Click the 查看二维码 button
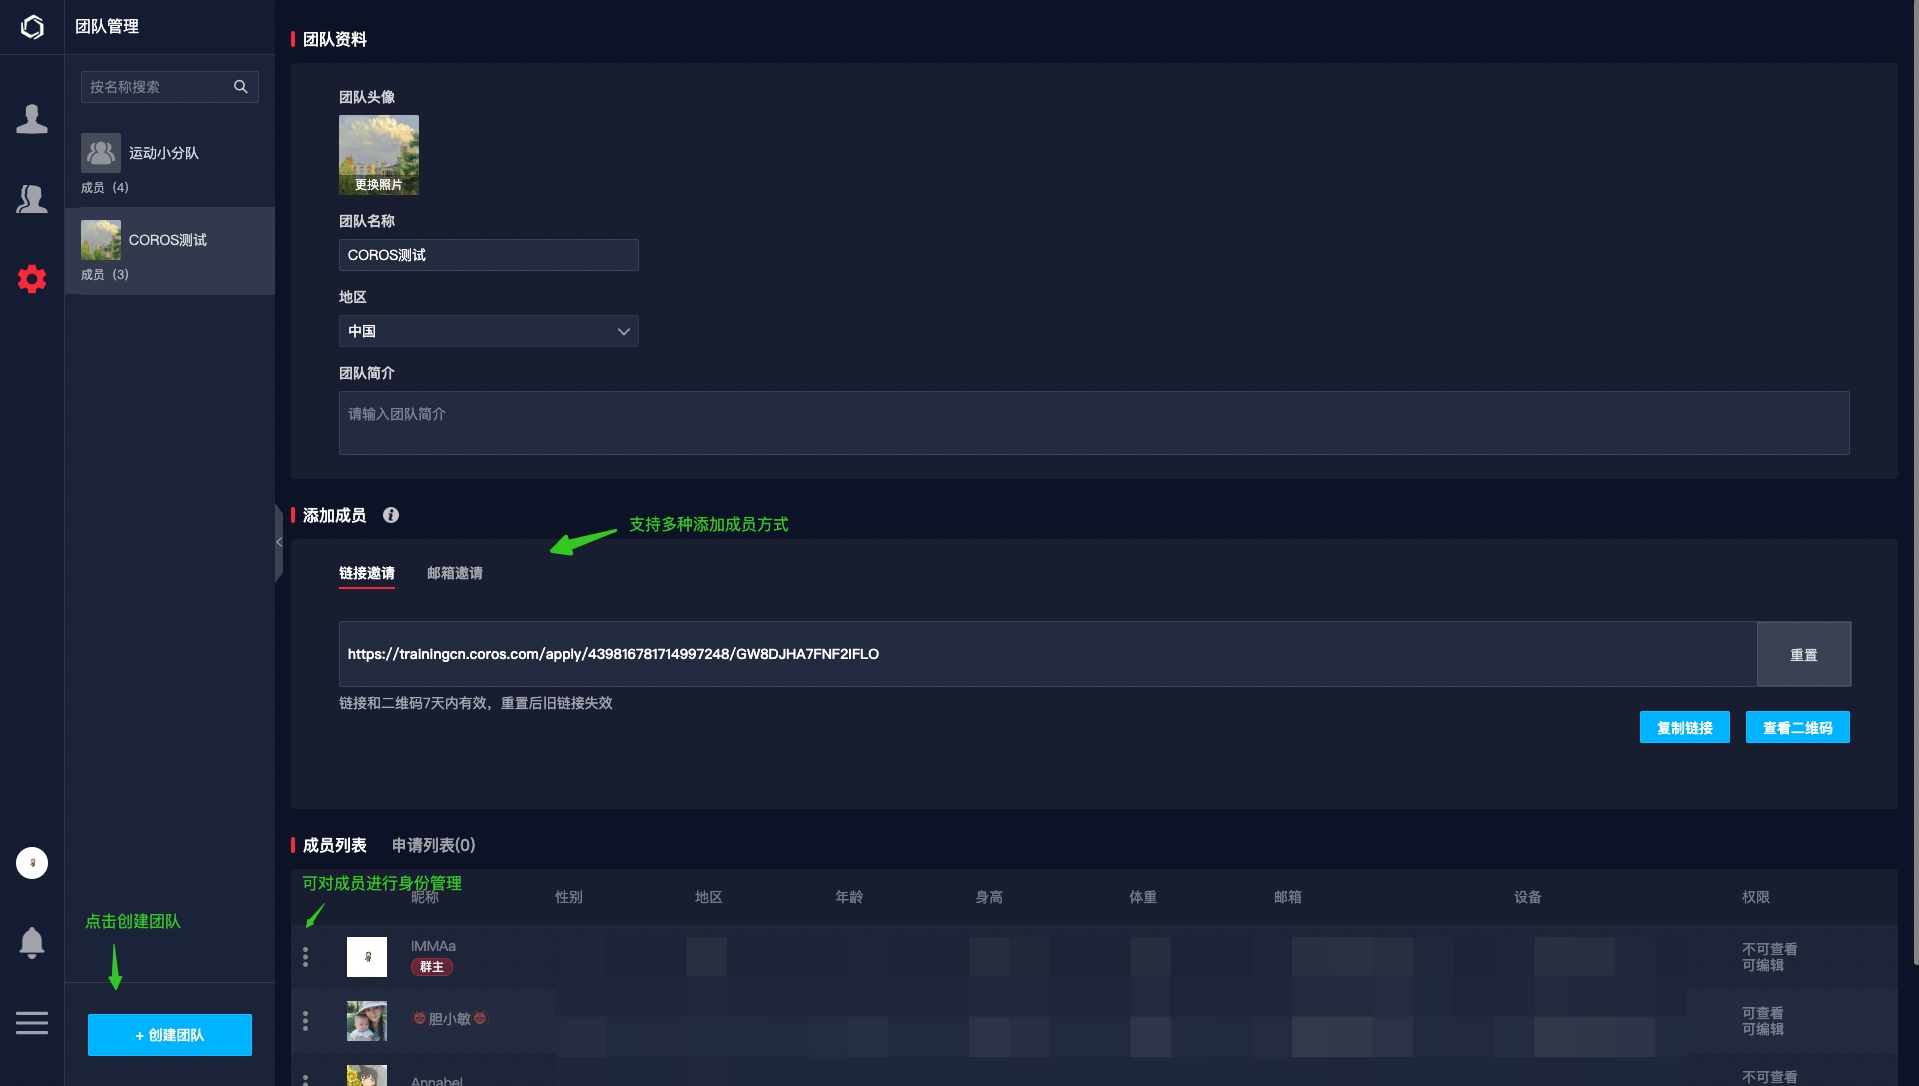This screenshot has height=1086, width=1919. pos(1797,727)
